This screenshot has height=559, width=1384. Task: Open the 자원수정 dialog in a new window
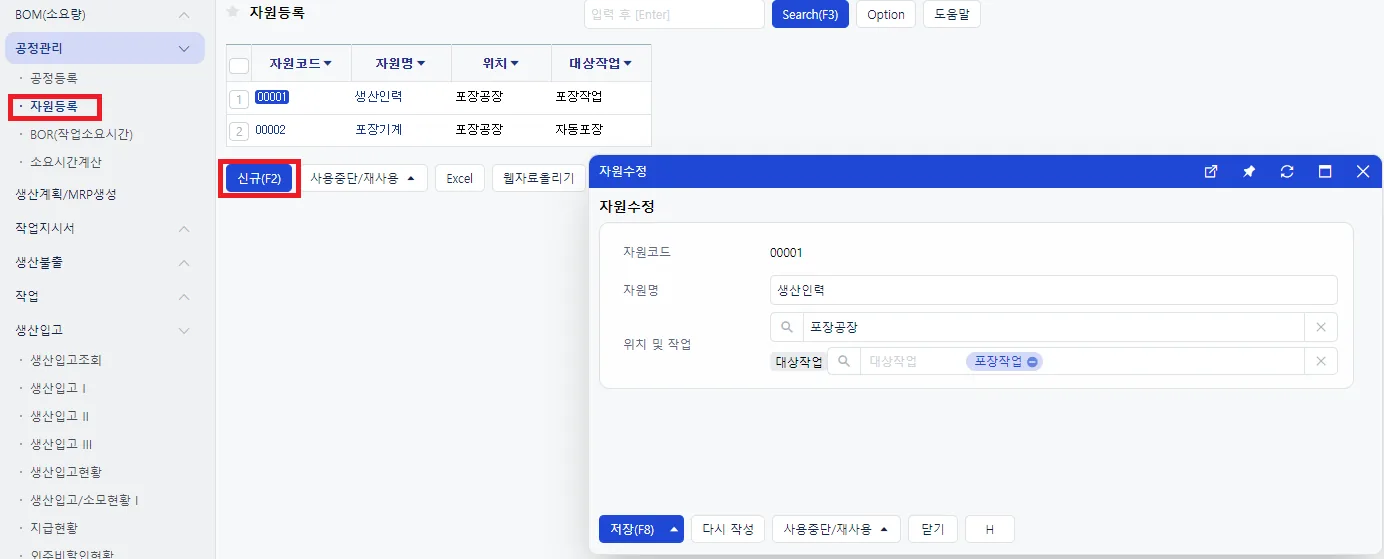(1211, 172)
